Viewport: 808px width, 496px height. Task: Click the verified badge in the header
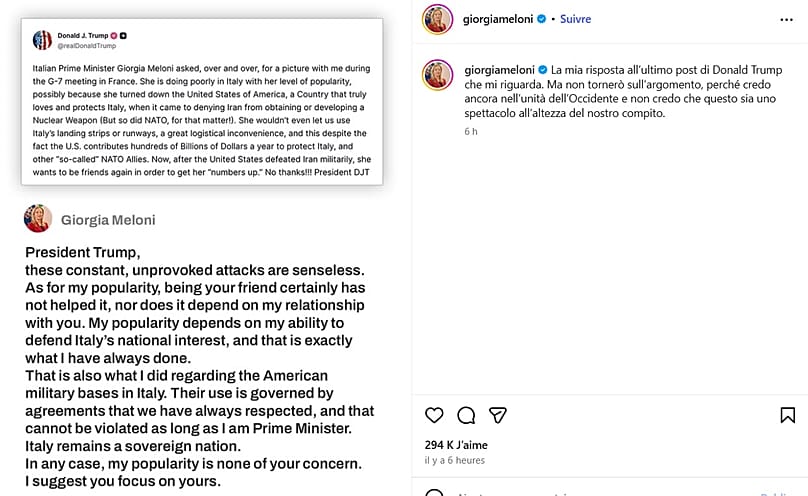click(542, 19)
